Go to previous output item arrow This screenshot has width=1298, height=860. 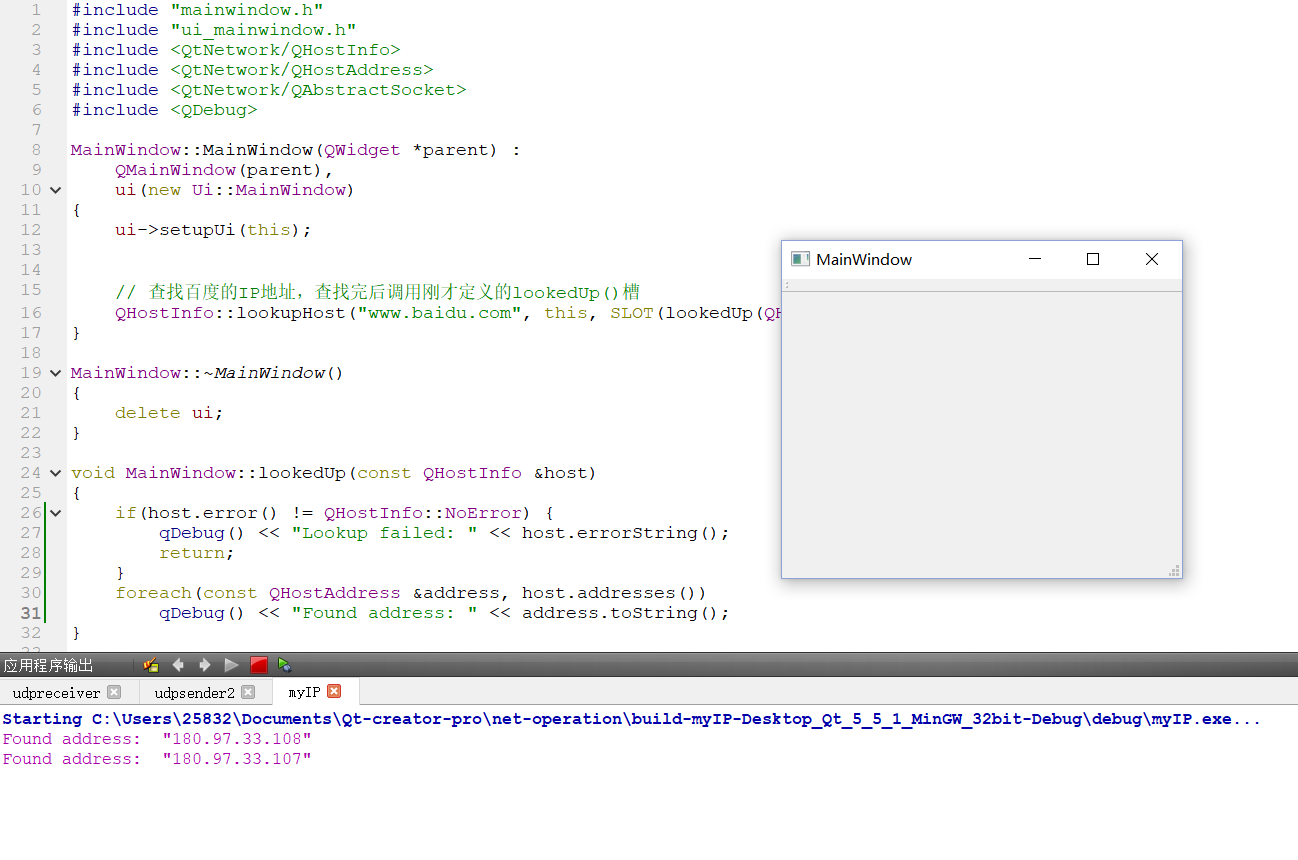point(178,665)
